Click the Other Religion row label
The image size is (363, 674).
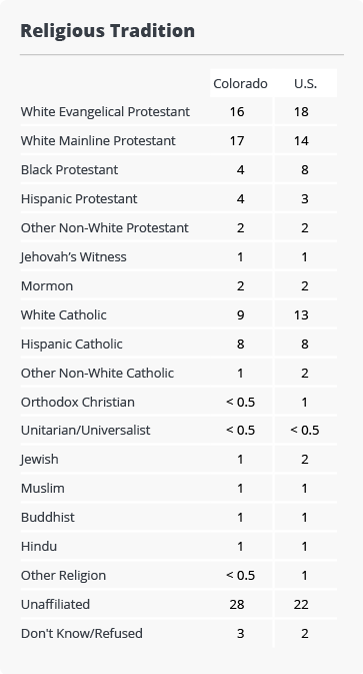coord(63,576)
